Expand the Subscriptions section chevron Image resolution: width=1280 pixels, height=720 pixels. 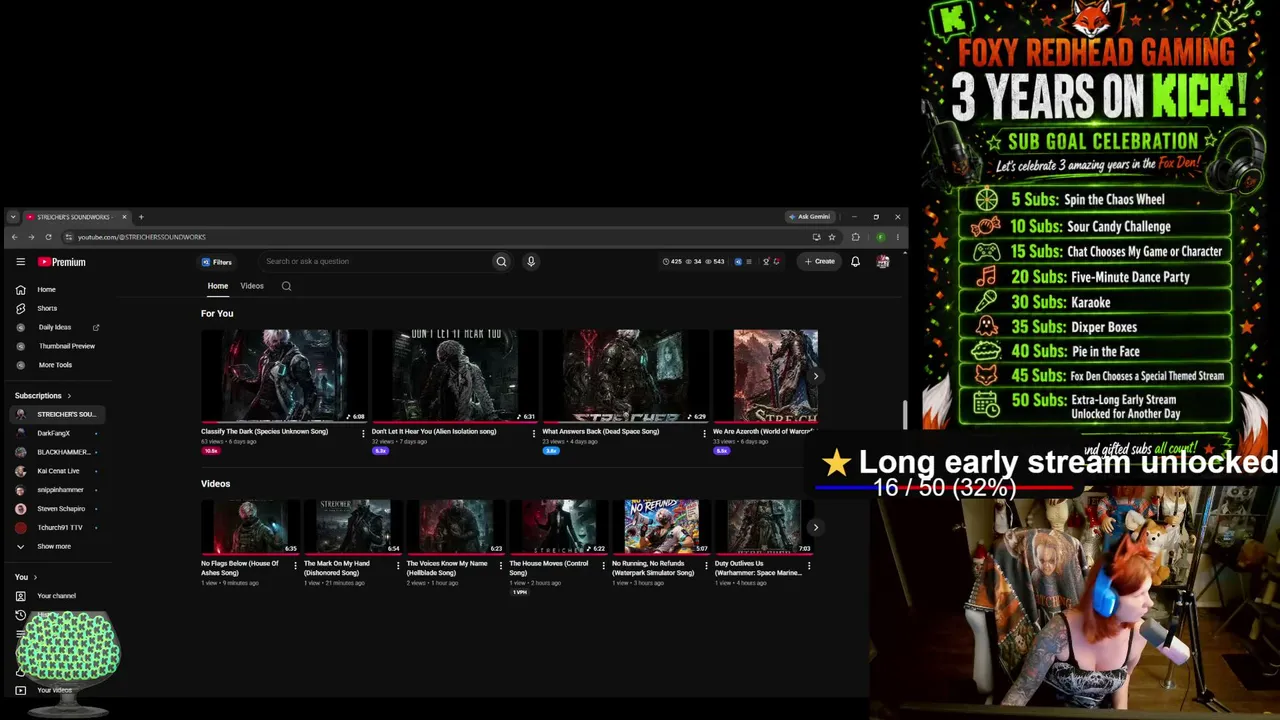(x=69, y=396)
